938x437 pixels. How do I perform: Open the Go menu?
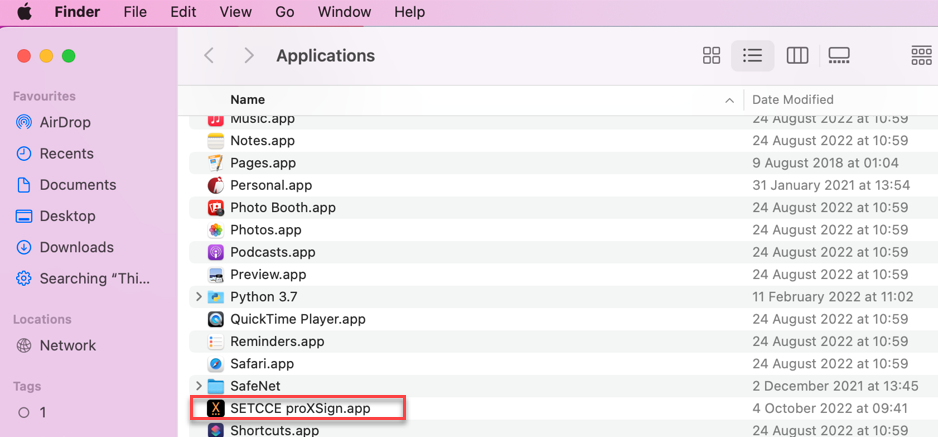click(284, 12)
